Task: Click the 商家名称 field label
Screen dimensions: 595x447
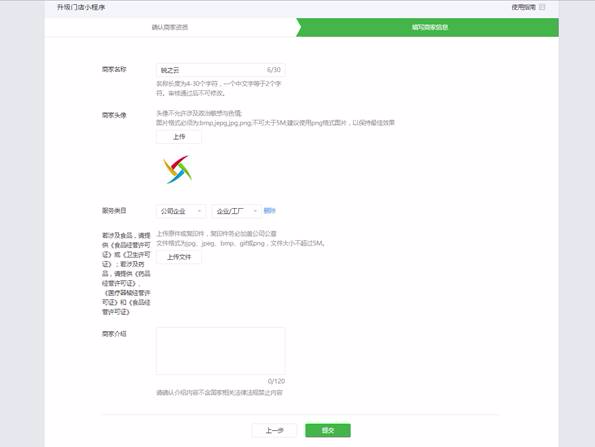Action: click(114, 69)
